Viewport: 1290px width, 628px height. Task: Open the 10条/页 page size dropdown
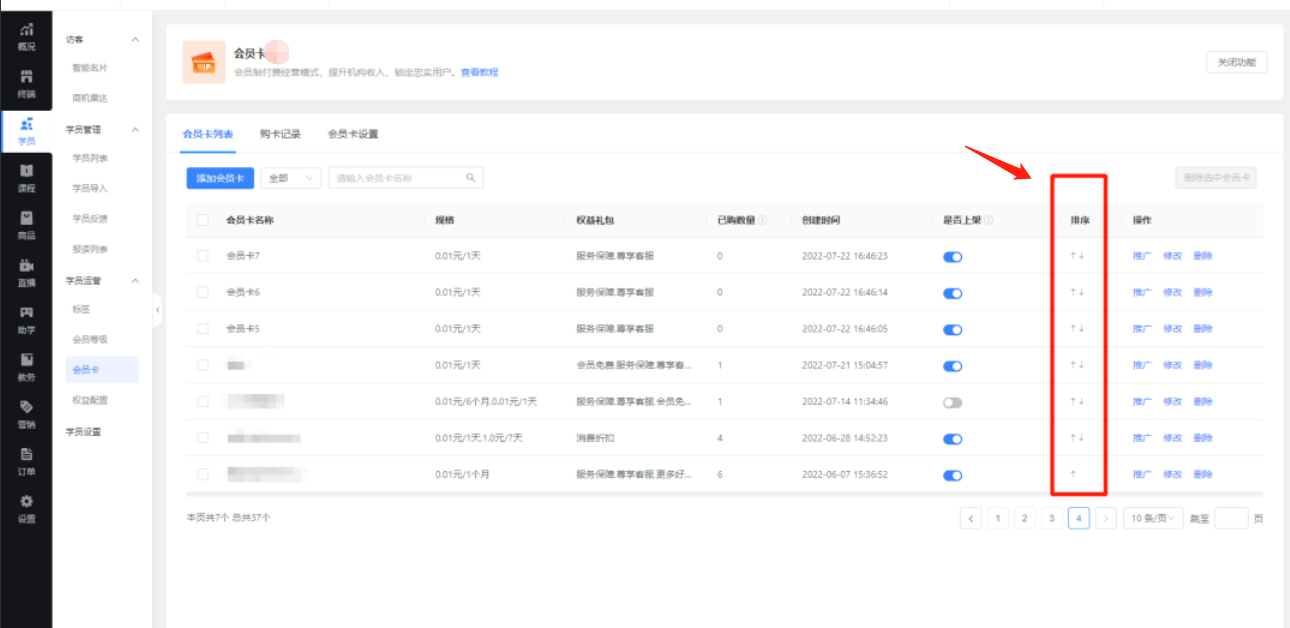point(1153,518)
